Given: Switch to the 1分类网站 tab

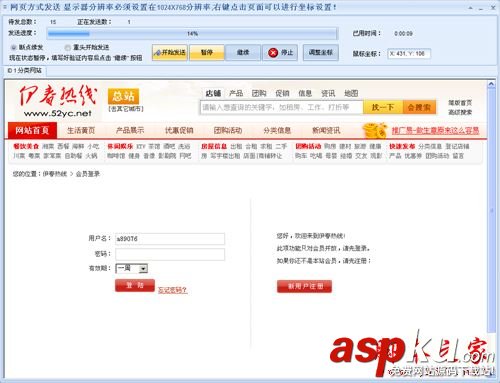Looking at the screenshot, I should point(25,71).
